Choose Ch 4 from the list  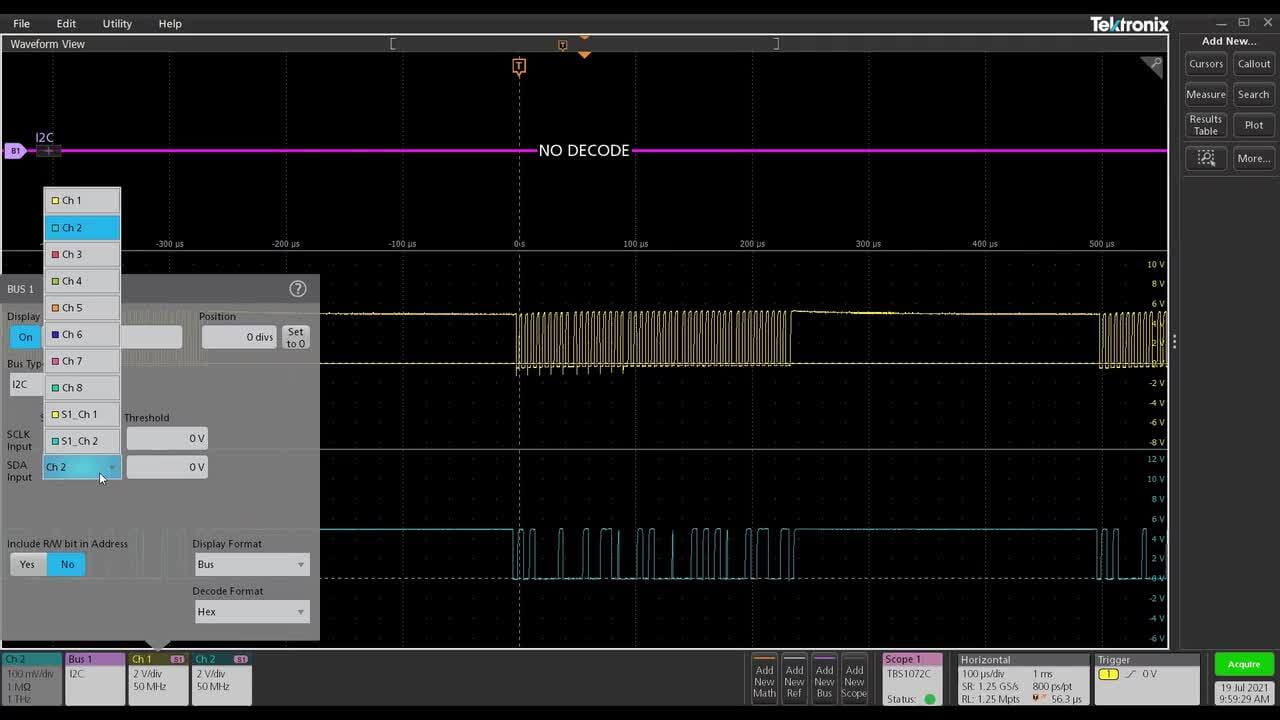[82, 281]
